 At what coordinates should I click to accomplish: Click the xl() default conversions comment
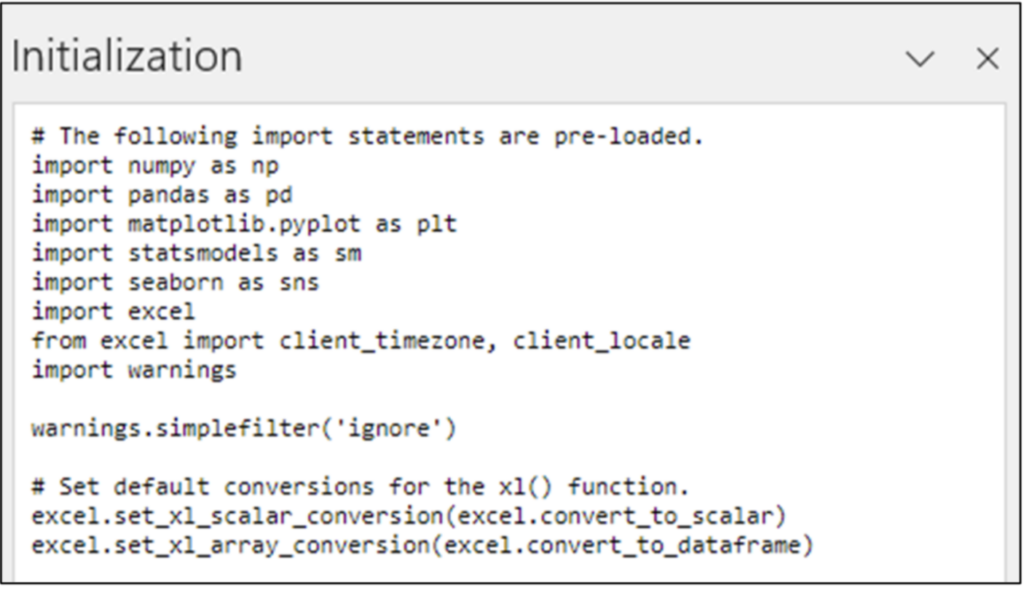[x=360, y=488]
